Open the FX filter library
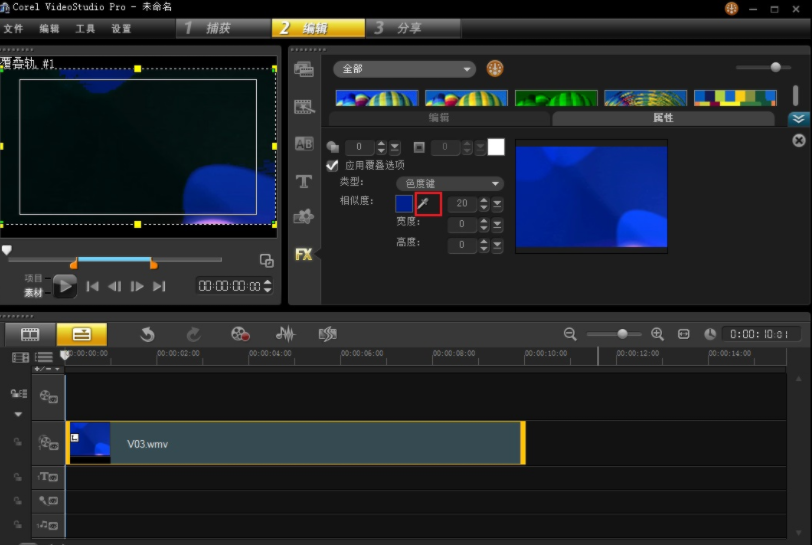 pyautogui.click(x=303, y=254)
